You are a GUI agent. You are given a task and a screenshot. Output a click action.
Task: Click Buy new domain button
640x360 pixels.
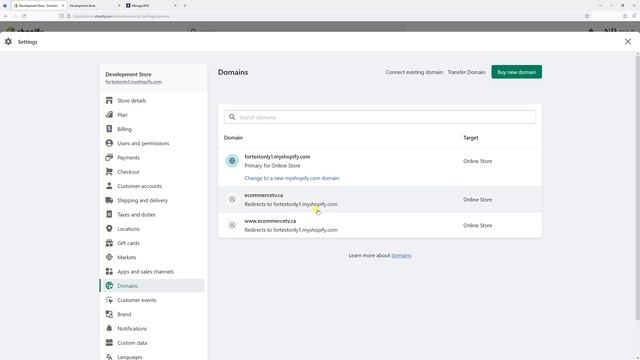[x=516, y=72]
